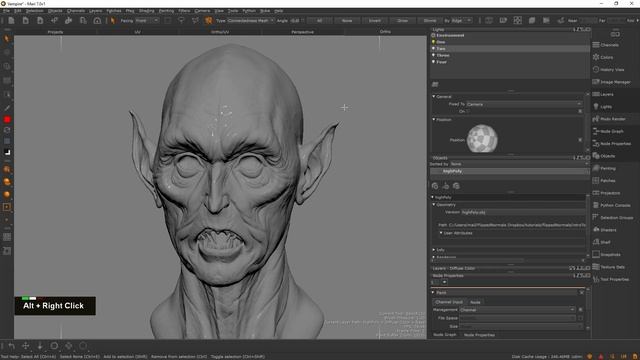This screenshot has height=360, width=640.
Task: Select the arrow Select tool in left toolbar
Action: point(7,39)
